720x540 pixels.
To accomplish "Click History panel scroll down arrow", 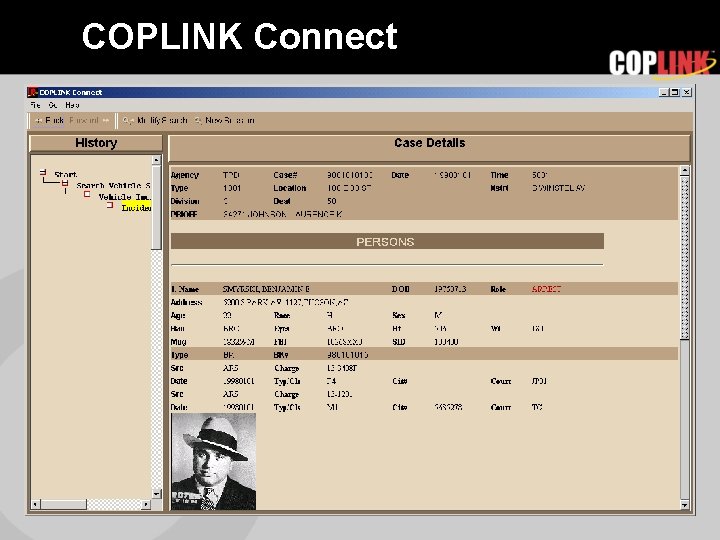I will click(x=156, y=494).
